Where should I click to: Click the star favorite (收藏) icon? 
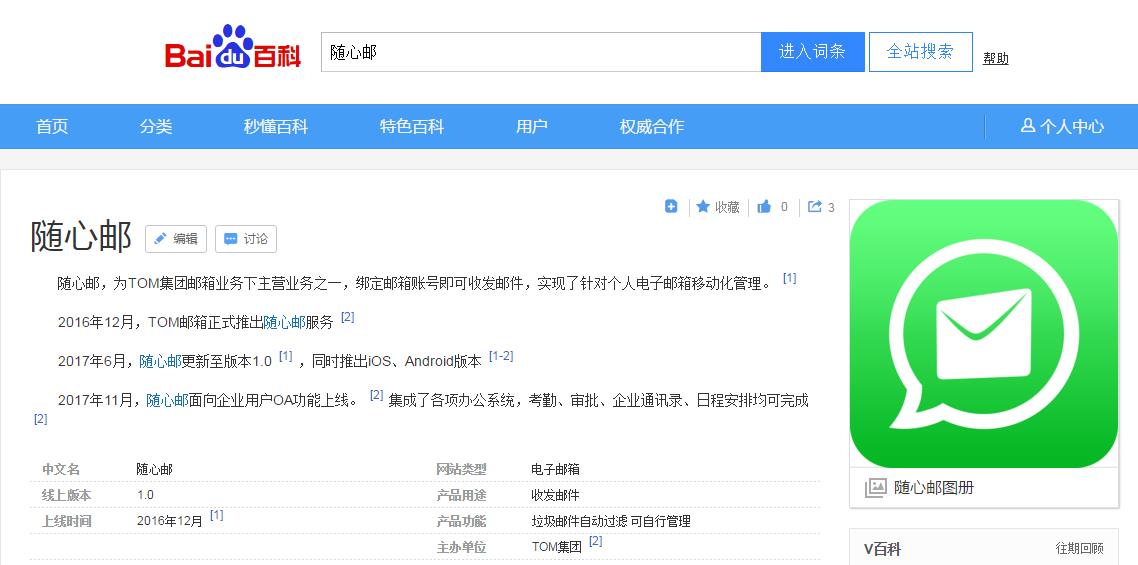[x=703, y=207]
